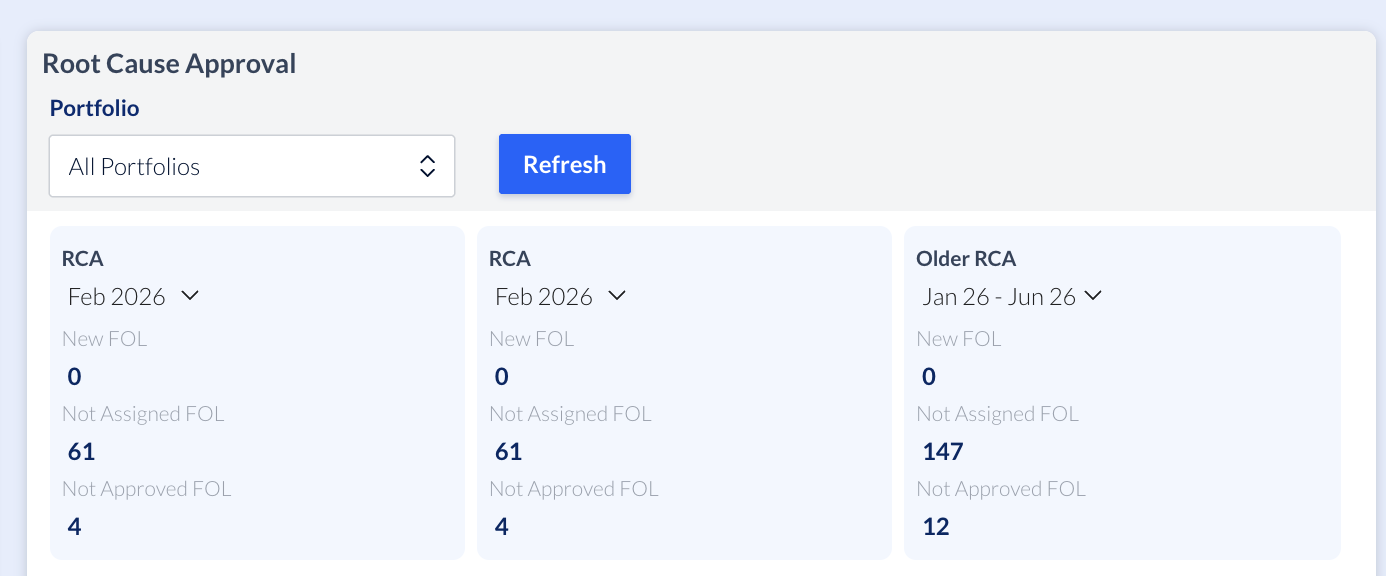Click Not Approved FOL label in Older RCA card
The width and height of the screenshot is (1386, 576).
(x=1001, y=489)
